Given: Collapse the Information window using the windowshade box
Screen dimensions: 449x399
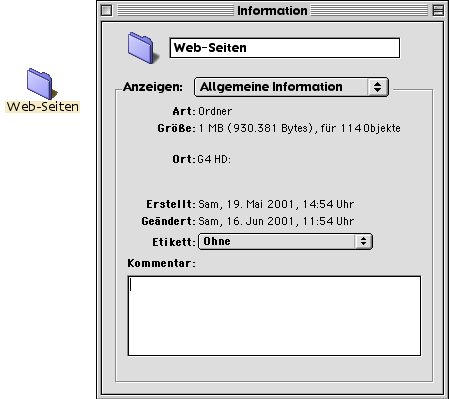Looking at the screenshot, I should click(438, 10).
